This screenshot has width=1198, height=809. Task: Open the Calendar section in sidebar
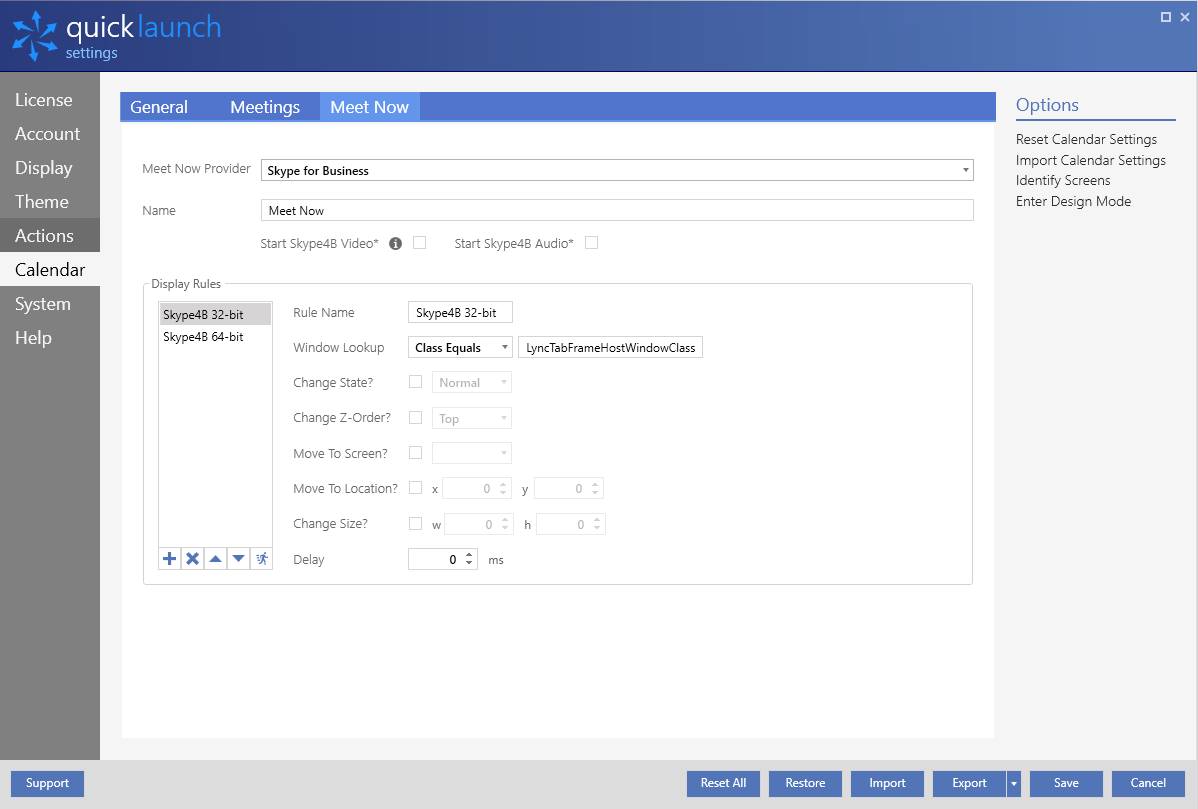point(50,270)
